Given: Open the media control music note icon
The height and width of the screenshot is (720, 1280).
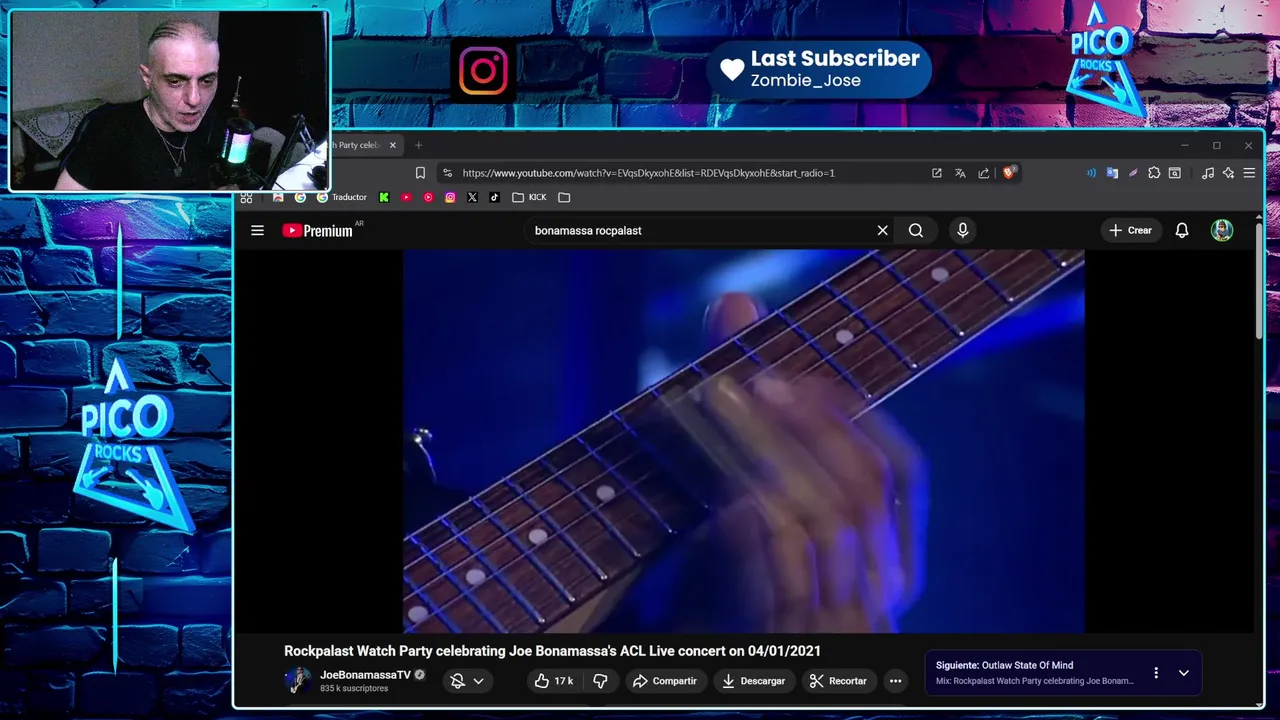Looking at the screenshot, I should pos(1208,173).
